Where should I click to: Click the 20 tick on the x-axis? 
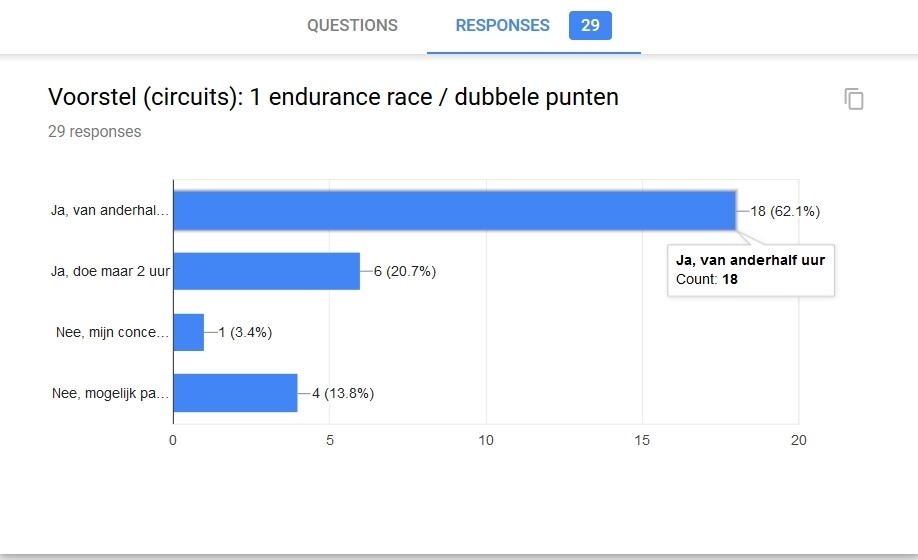pyautogui.click(x=798, y=441)
